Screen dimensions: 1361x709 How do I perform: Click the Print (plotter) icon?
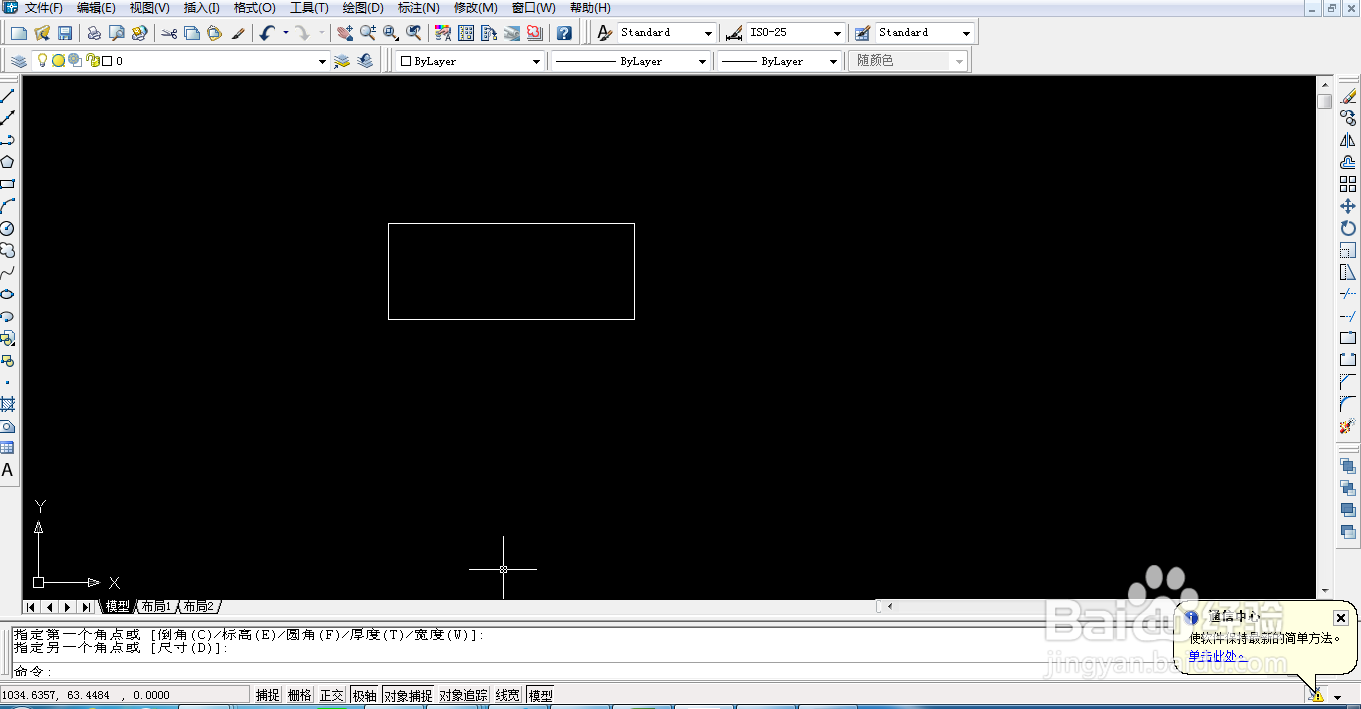point(93,33)
